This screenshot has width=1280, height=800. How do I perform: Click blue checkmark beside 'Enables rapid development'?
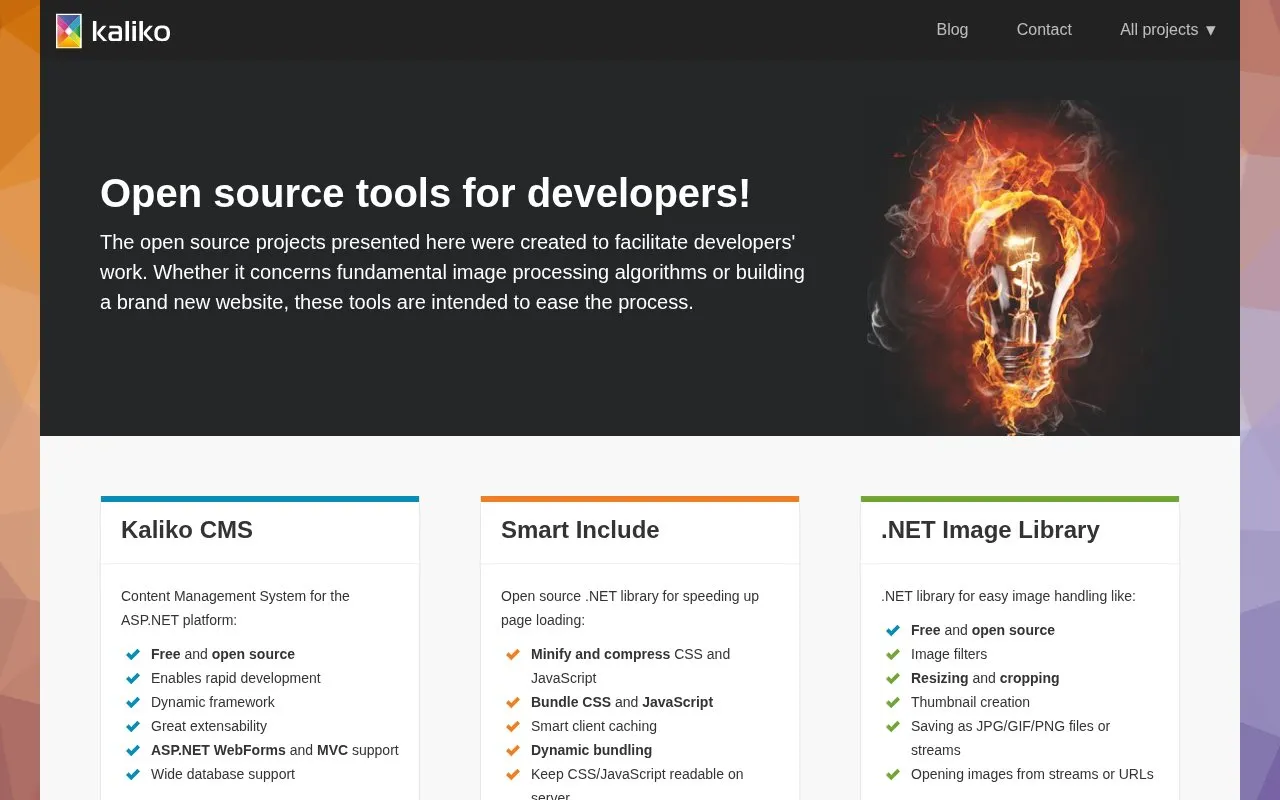pyautogui.click(x=133, y=678)
